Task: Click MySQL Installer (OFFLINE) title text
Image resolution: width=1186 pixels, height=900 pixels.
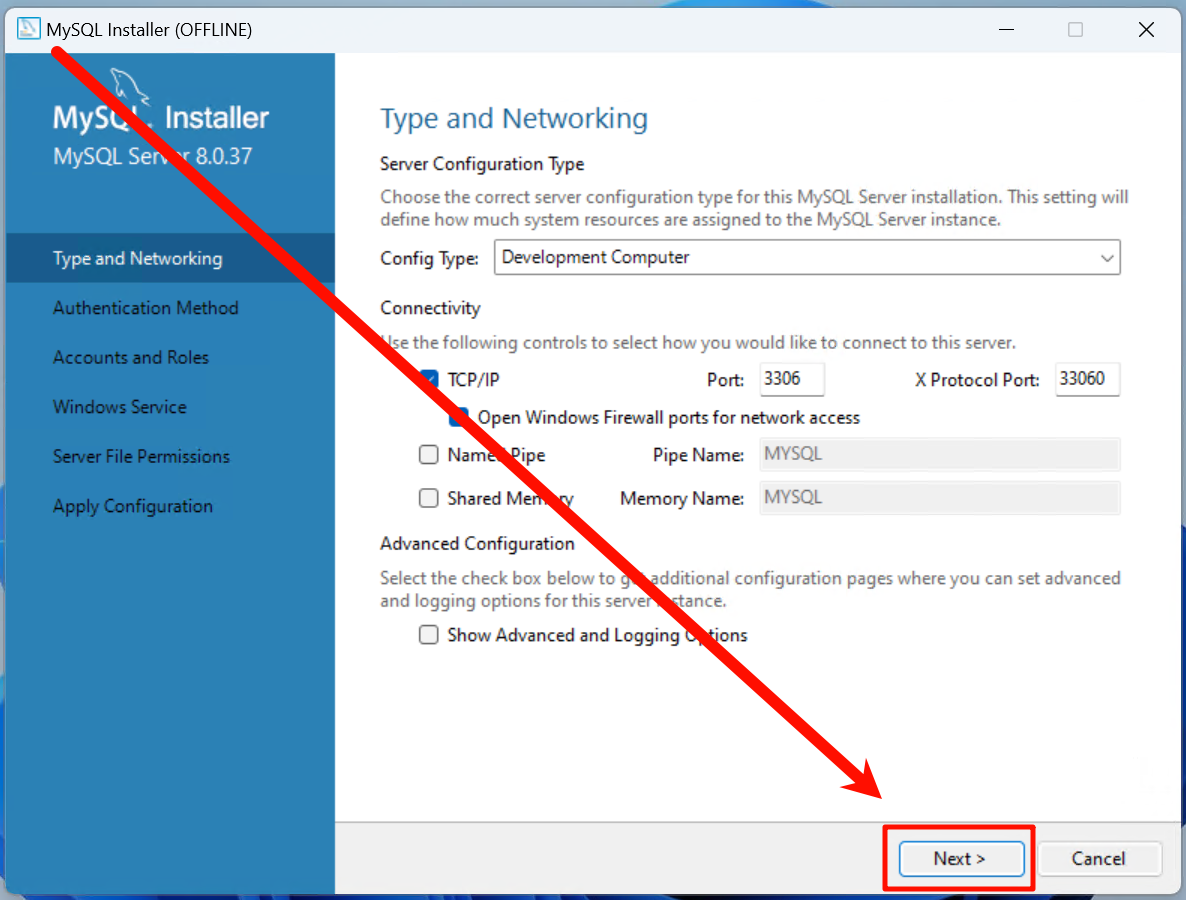Action: coord(149,29)
